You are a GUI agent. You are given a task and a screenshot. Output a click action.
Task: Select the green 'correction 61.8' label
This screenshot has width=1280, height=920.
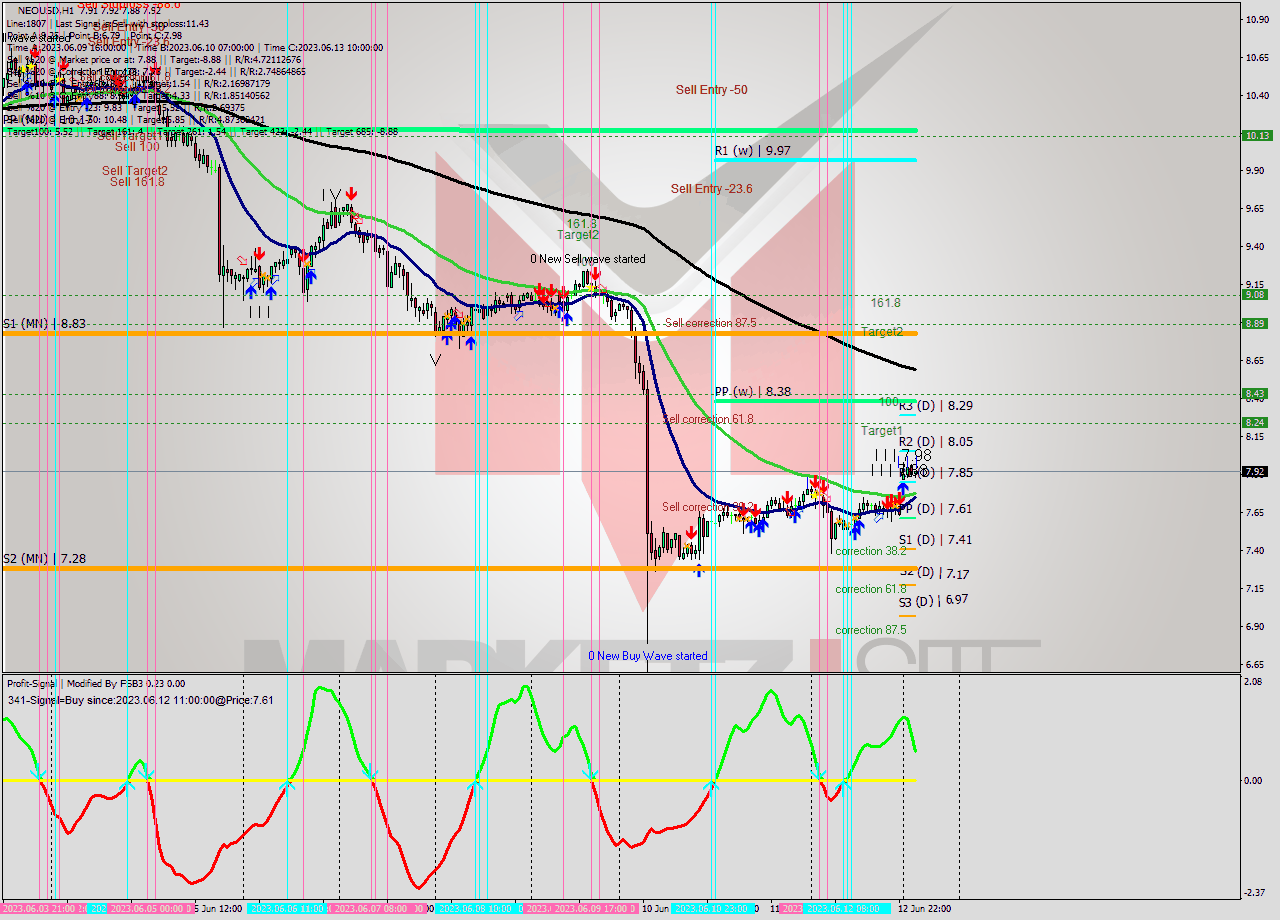pos(871,589)
